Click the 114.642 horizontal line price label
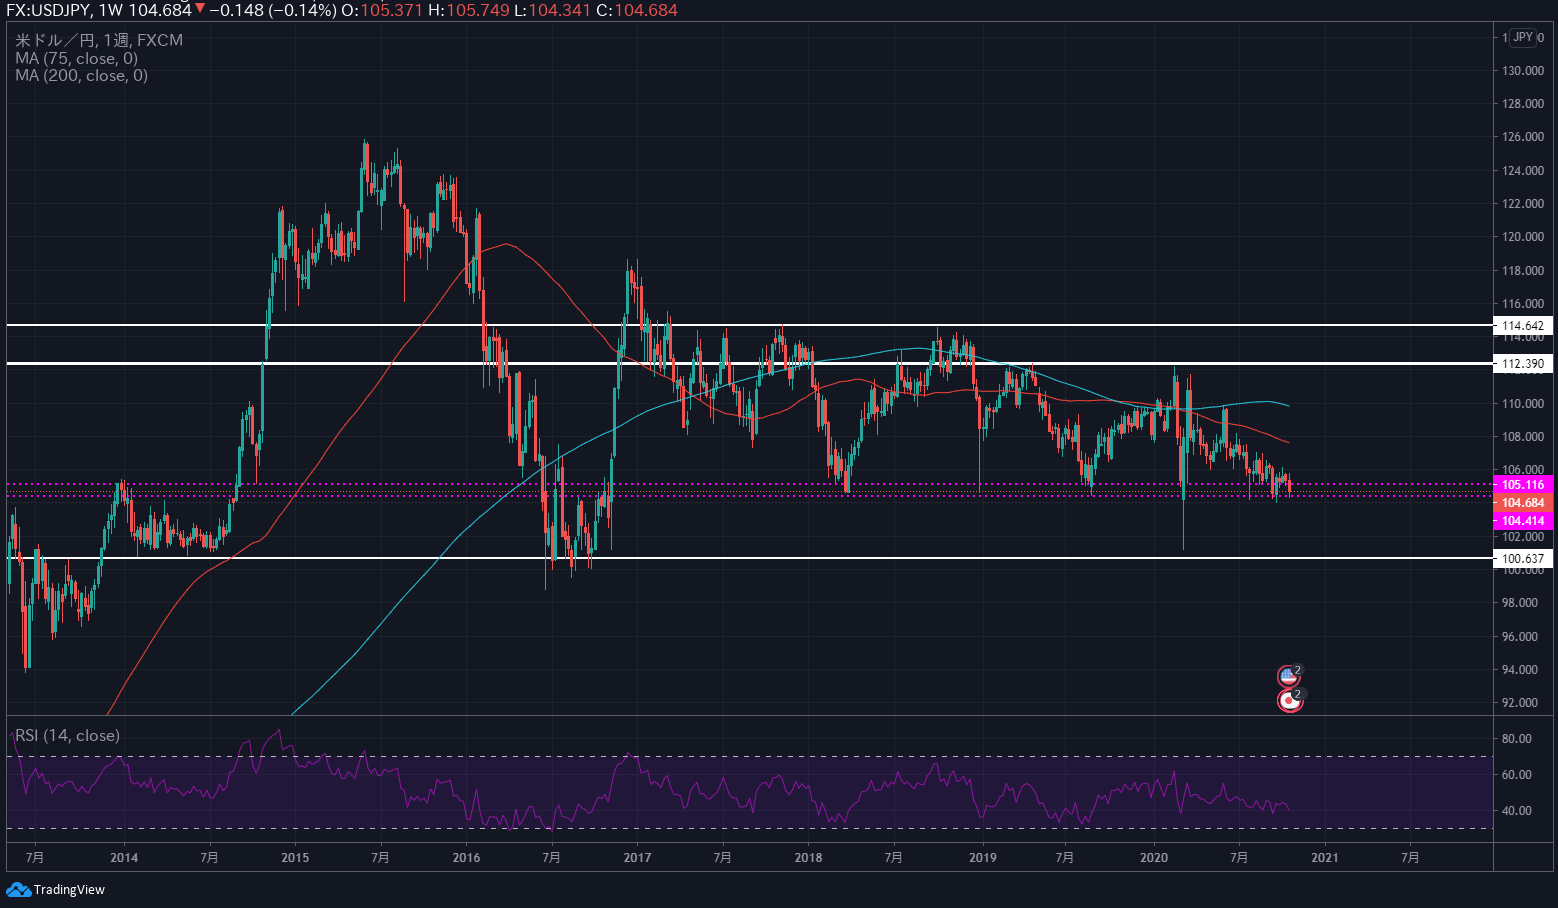The width and height of the screenshot is (1558, 908). click(x=1522, y=326)
